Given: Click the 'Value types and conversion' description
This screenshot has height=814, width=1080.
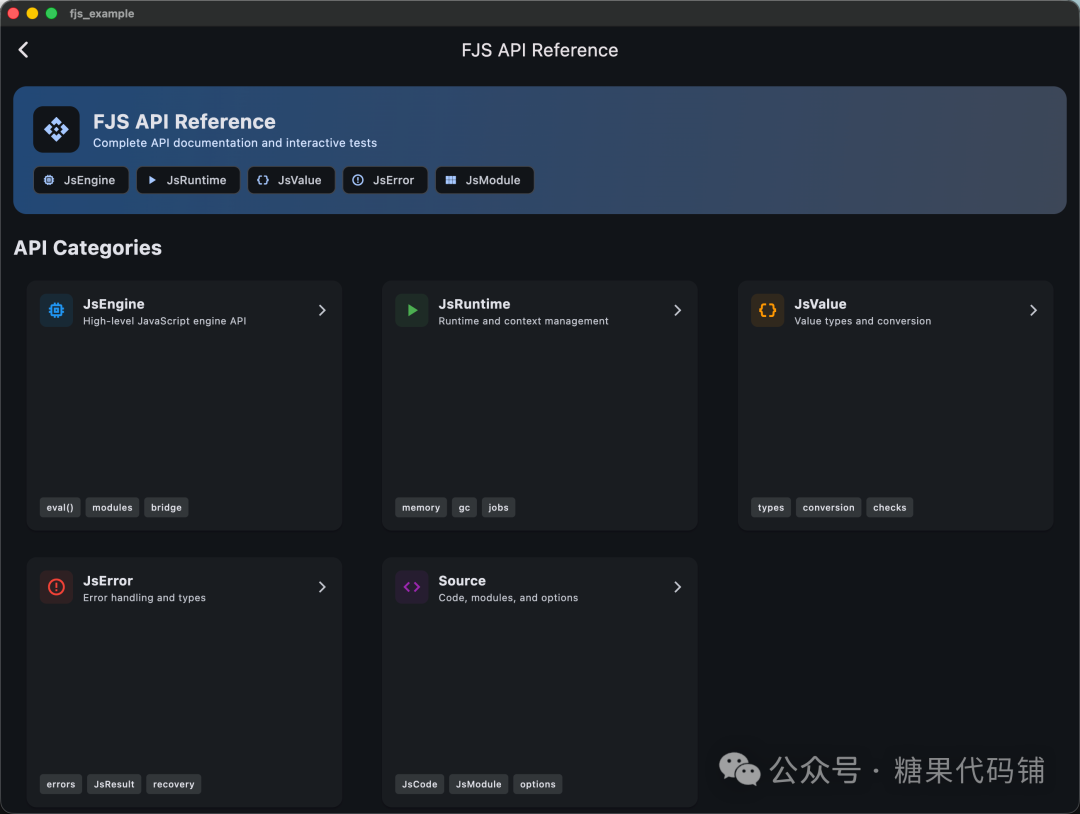Looking at the screenshot, I should tap(862, 321).
